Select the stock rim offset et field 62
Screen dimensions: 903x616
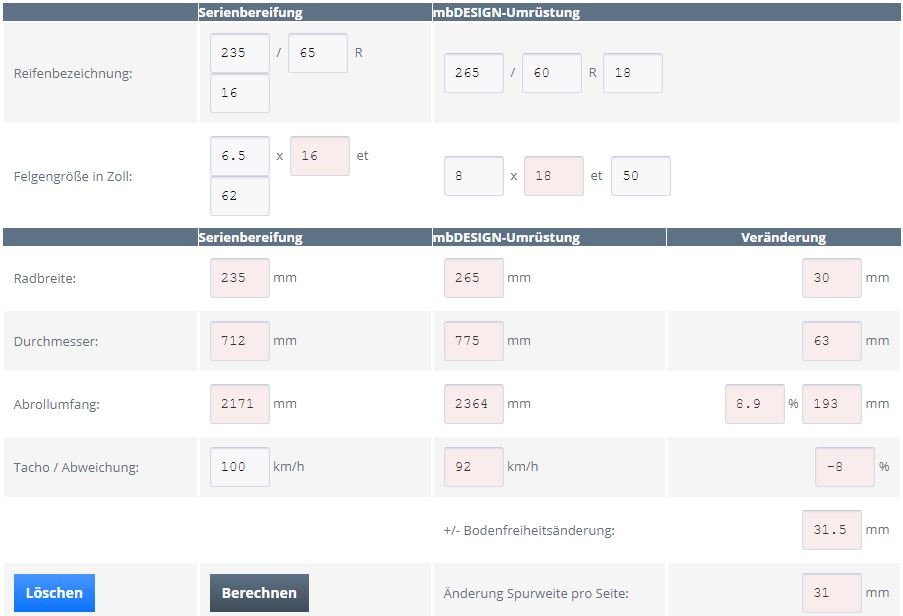240,196
